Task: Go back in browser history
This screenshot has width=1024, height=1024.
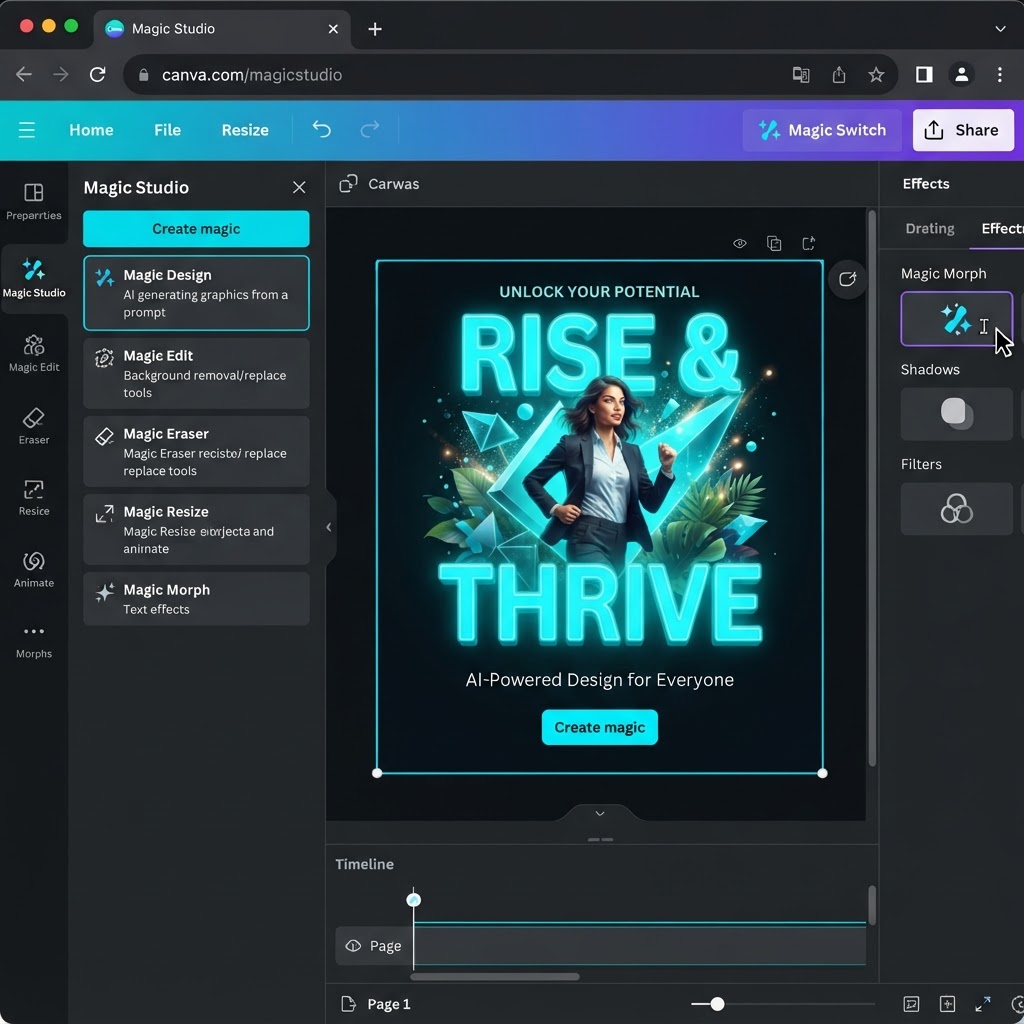Action: pos(24,74)
